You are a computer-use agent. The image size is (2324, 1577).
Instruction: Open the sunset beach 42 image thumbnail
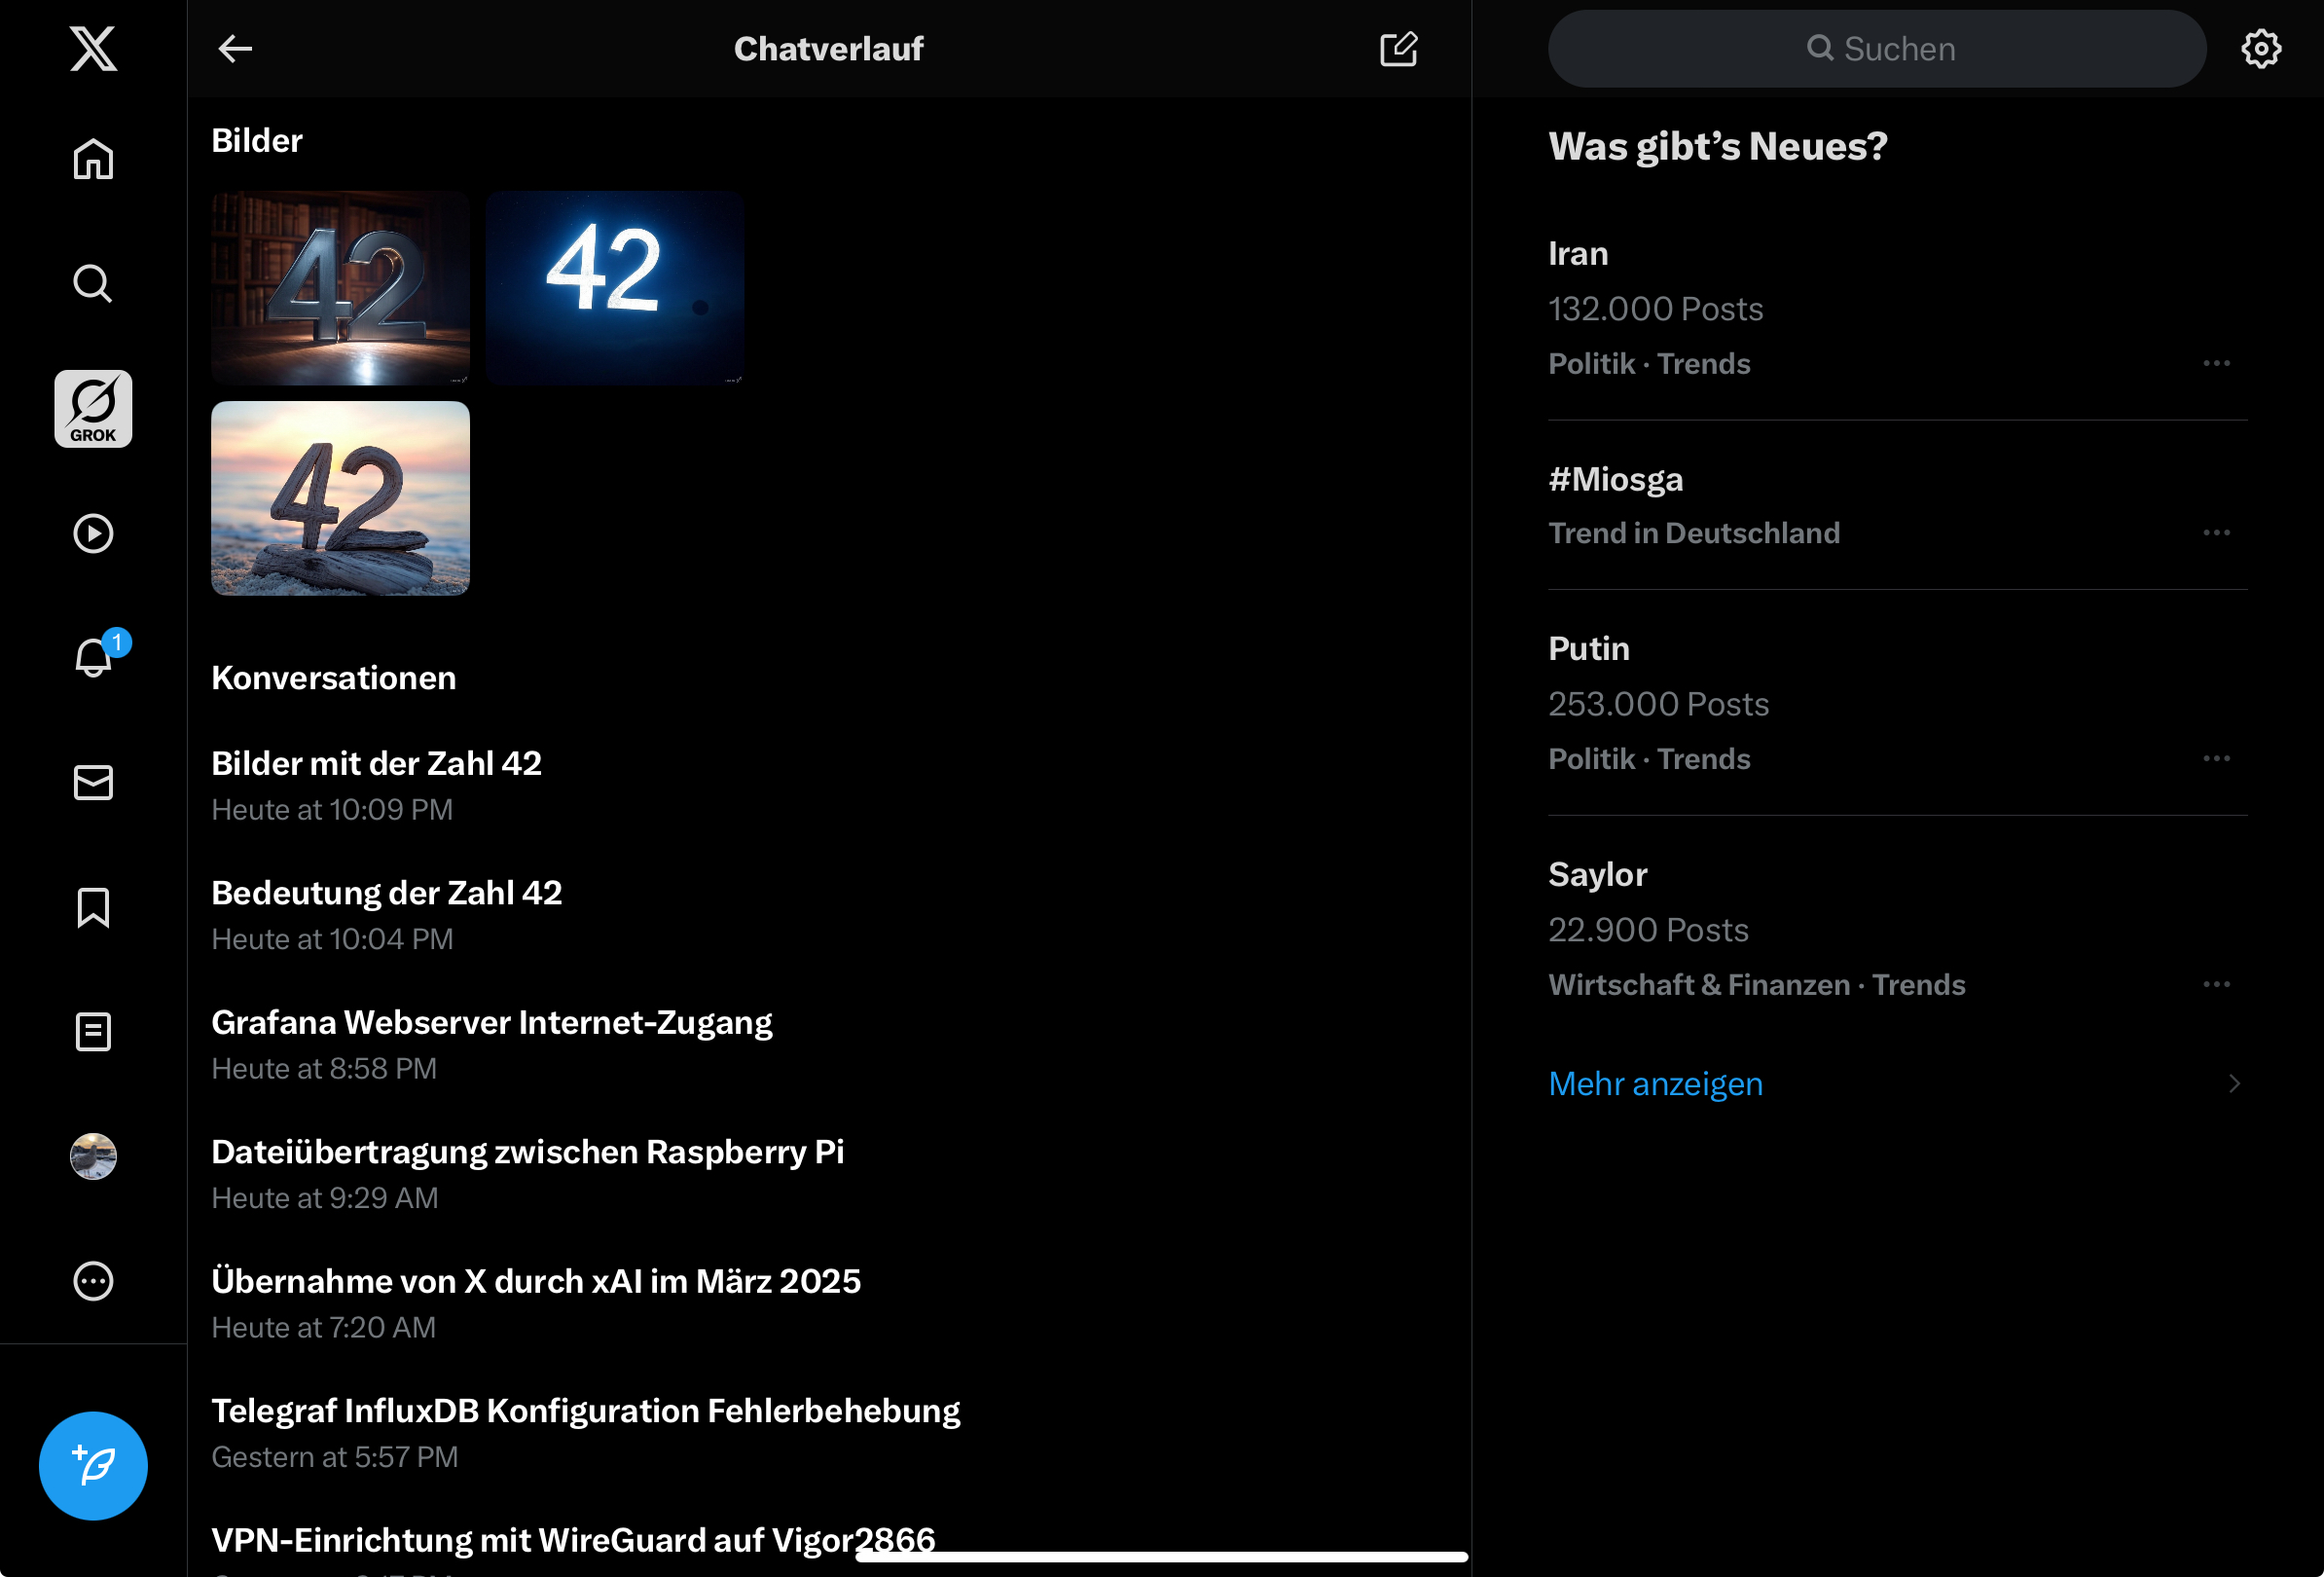[x=340, y=498]
